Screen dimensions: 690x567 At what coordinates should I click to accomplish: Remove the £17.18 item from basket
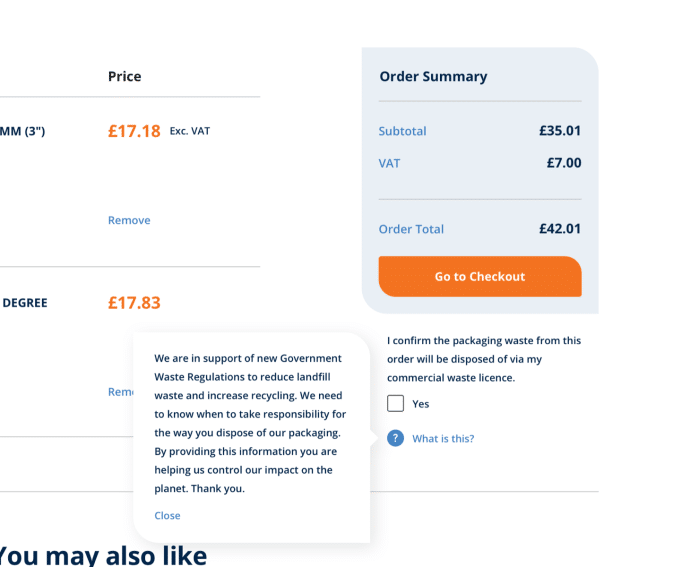point(129,220)
